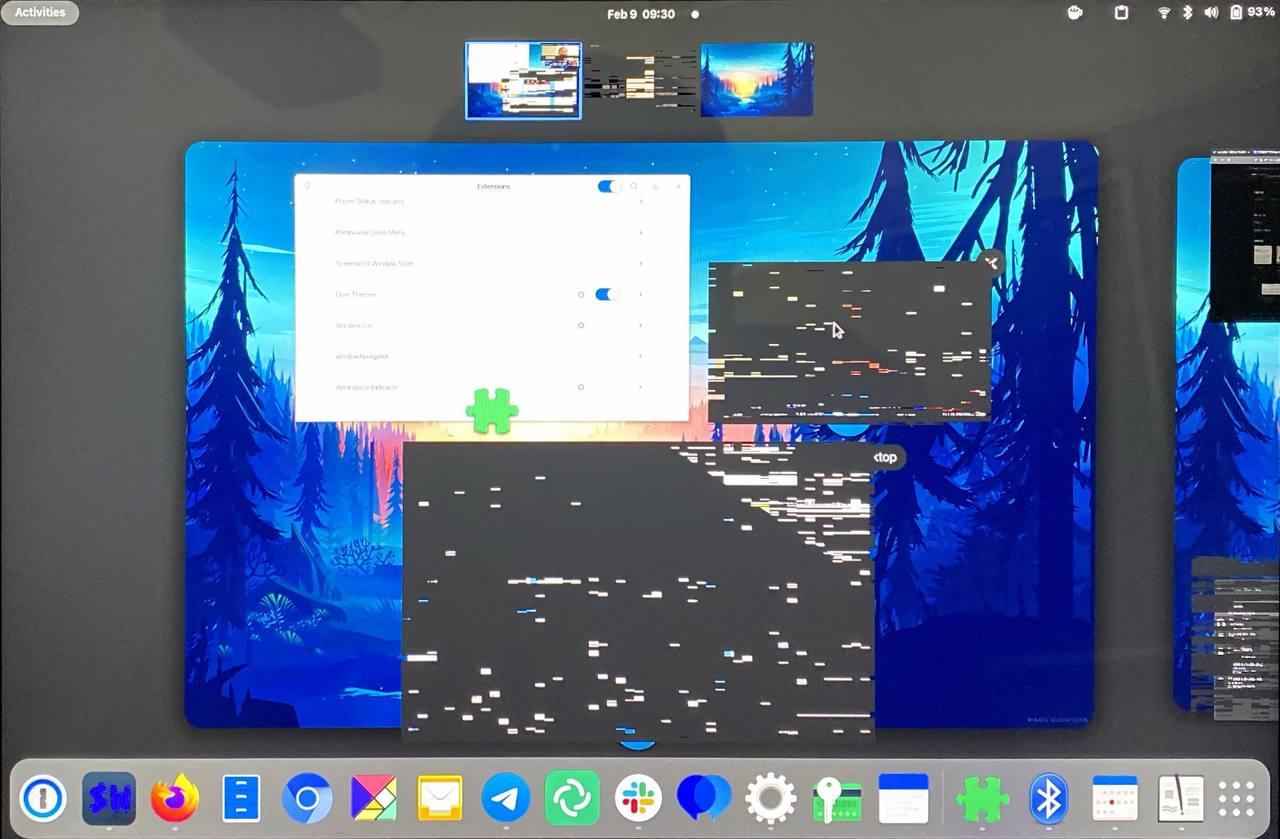The width and height of the screenshot is (1280, 839).
Task: Open Firefox from the dock
Action: [x=174, y=798]
